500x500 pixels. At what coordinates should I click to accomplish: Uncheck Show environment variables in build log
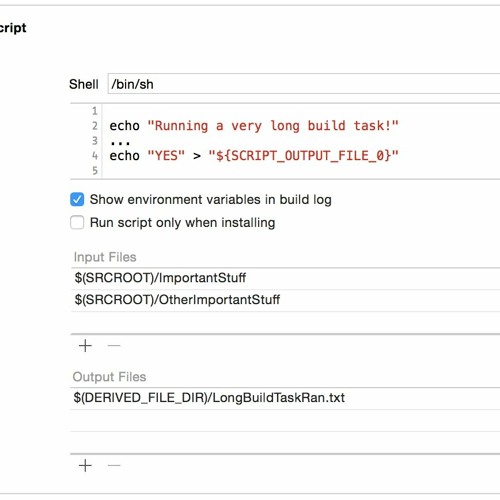click(77, 199)
